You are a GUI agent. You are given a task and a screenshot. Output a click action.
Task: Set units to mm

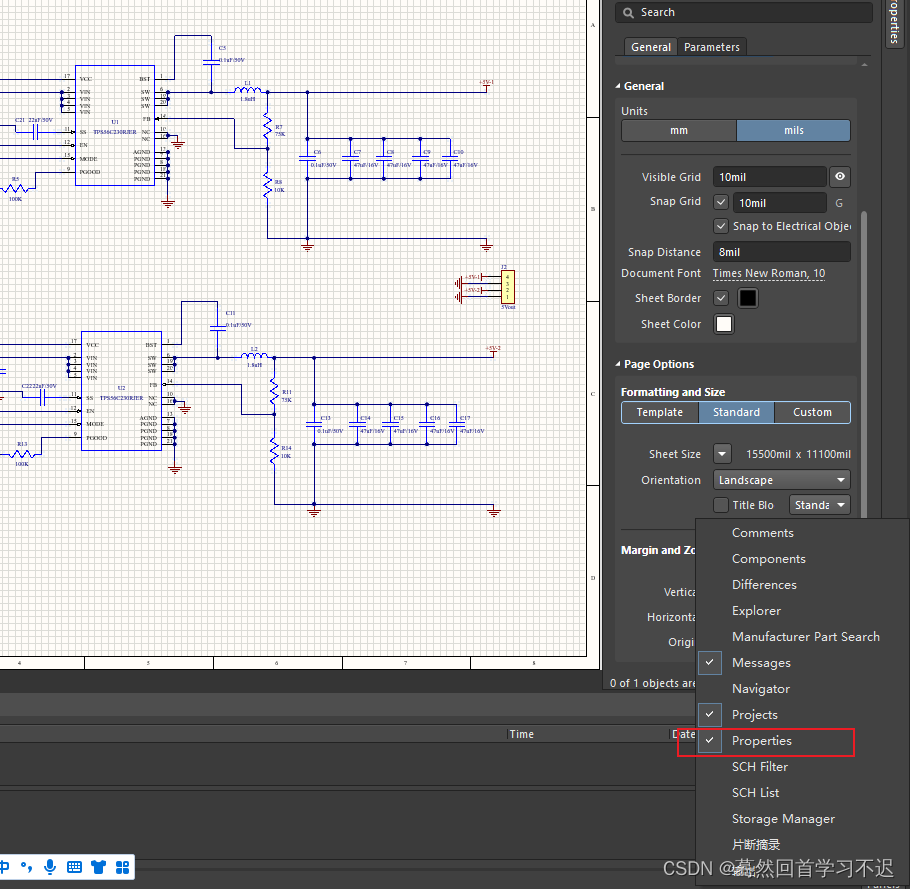click(679, 130)
